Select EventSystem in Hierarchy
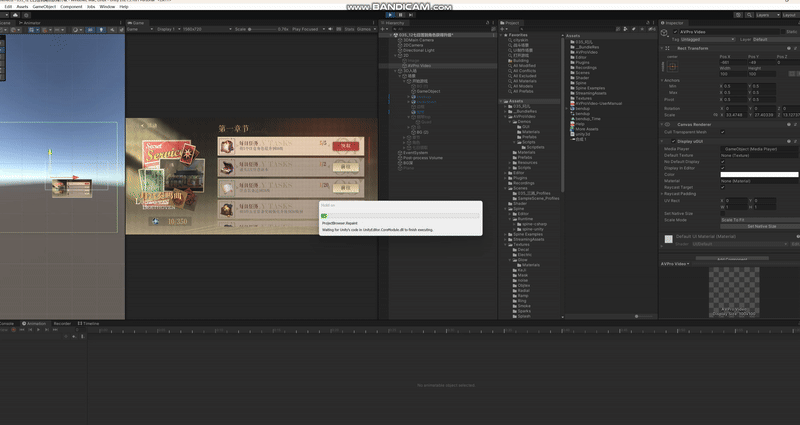 tap(415, 153)
